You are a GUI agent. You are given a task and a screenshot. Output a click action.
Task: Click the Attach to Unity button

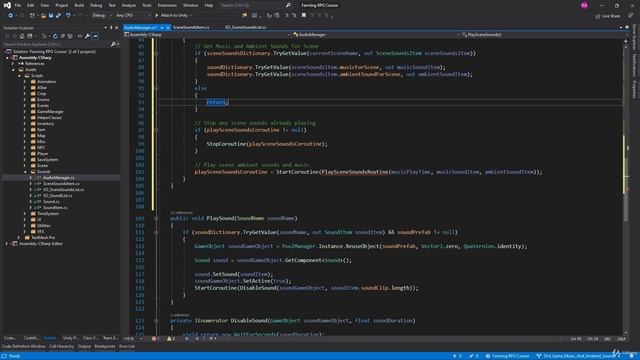click(171, 16)
